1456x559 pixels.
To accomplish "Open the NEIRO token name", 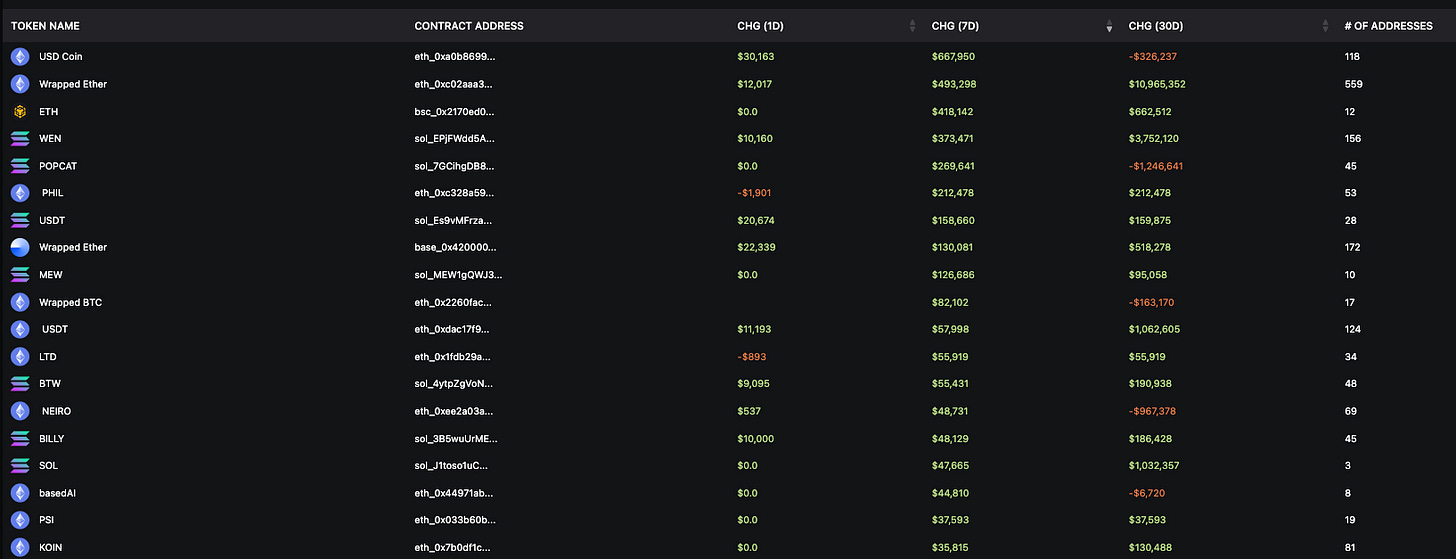I will pyautogui.click(x=56, y=411).
